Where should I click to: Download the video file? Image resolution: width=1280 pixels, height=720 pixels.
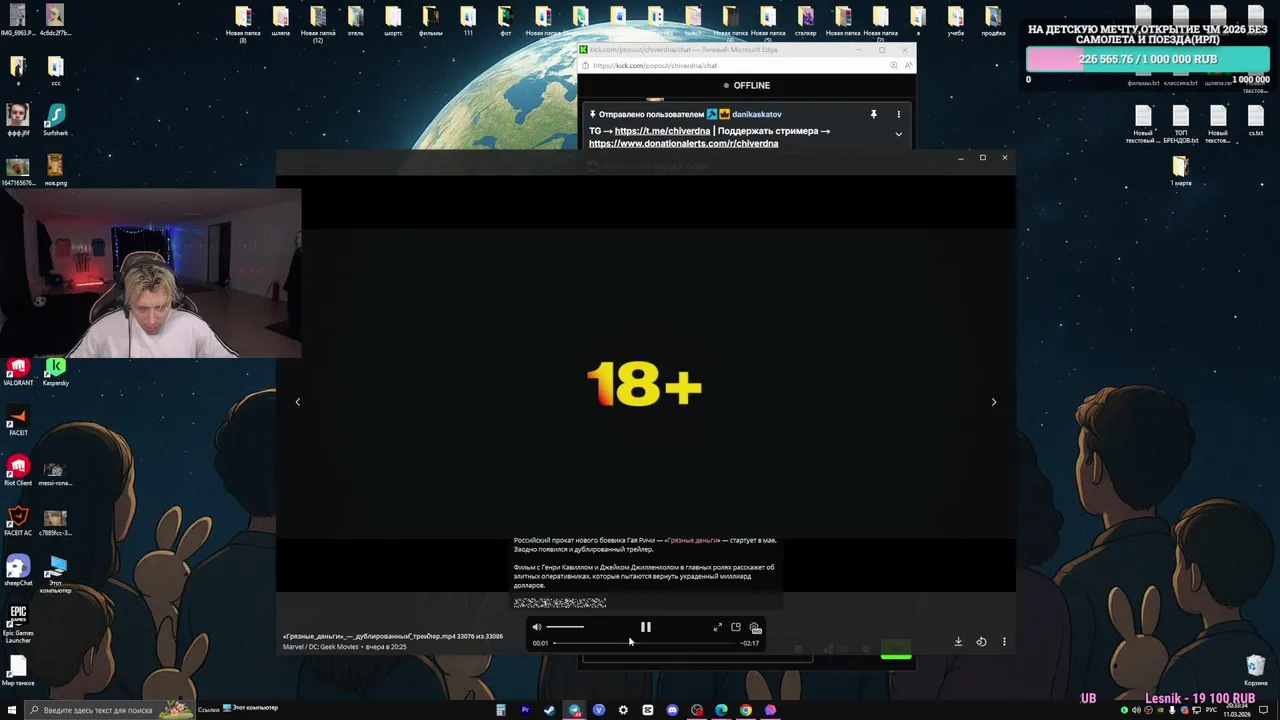tap(958, 642)
